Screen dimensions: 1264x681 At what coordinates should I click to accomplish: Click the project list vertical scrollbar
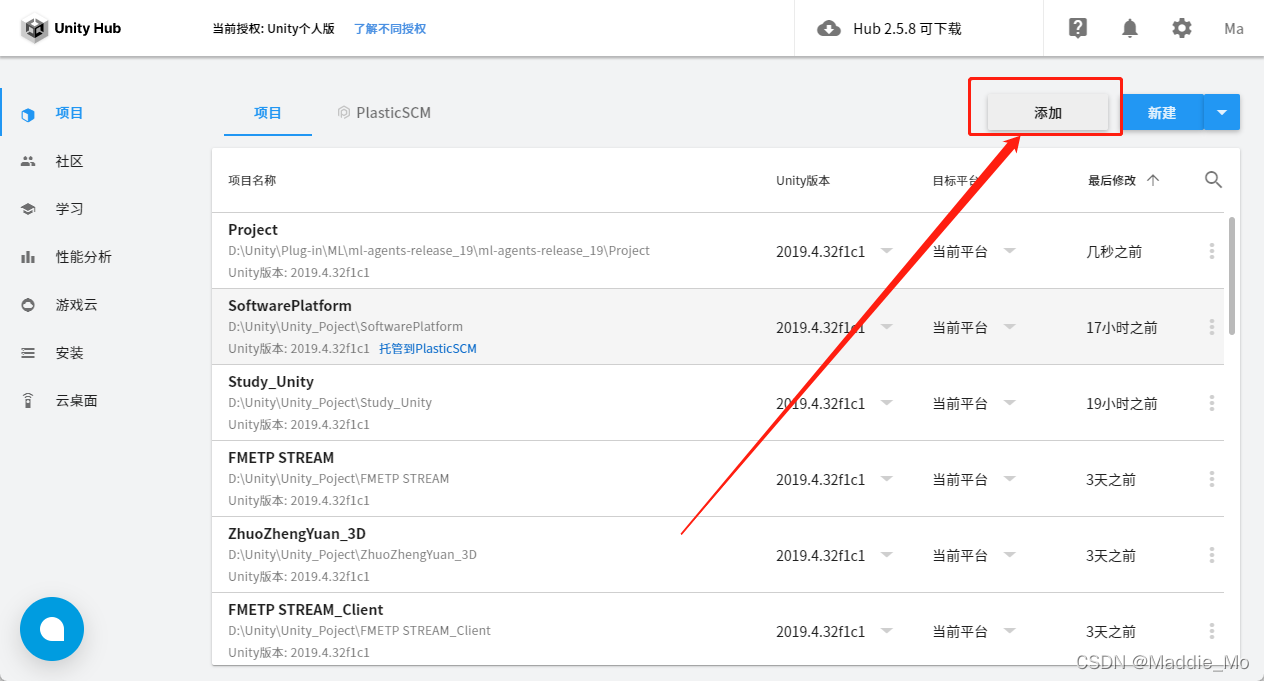(1232, 275)
